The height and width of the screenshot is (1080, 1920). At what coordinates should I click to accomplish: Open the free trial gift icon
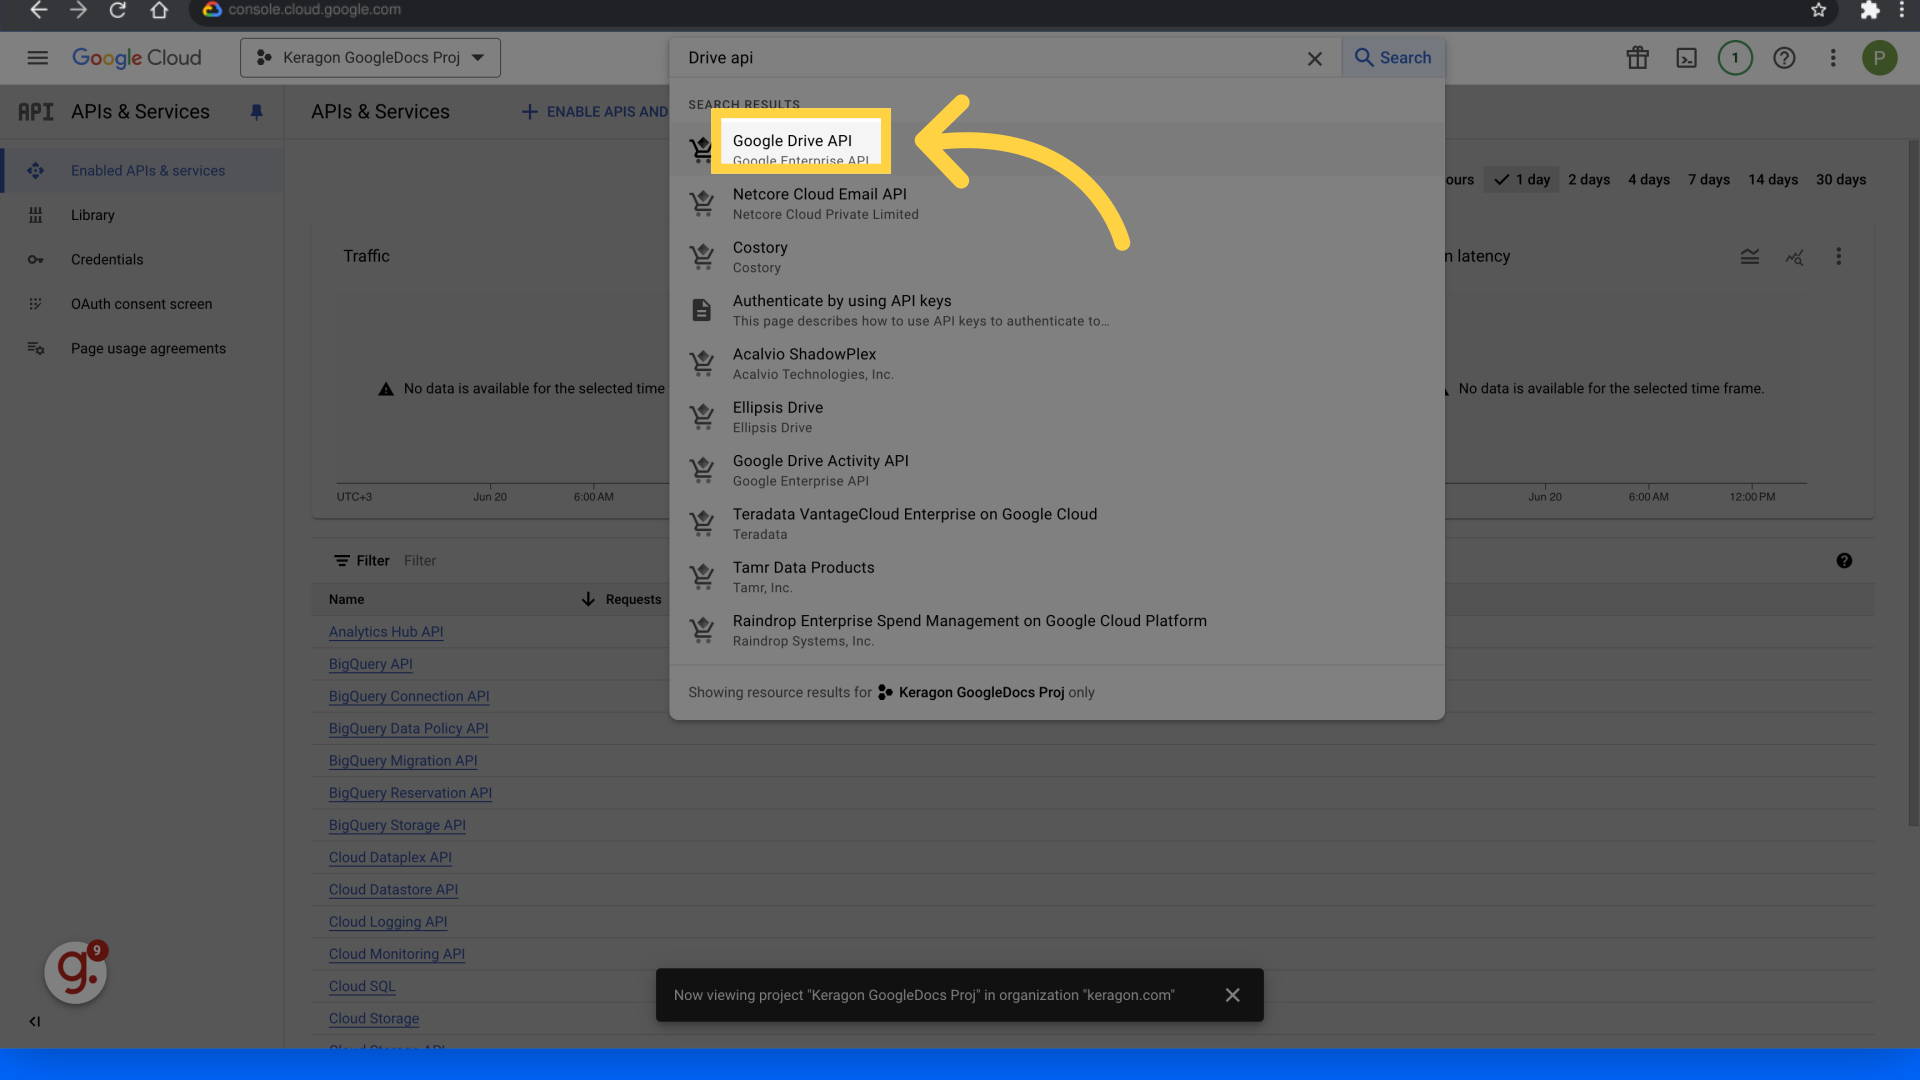click(x=1637, y=58)
